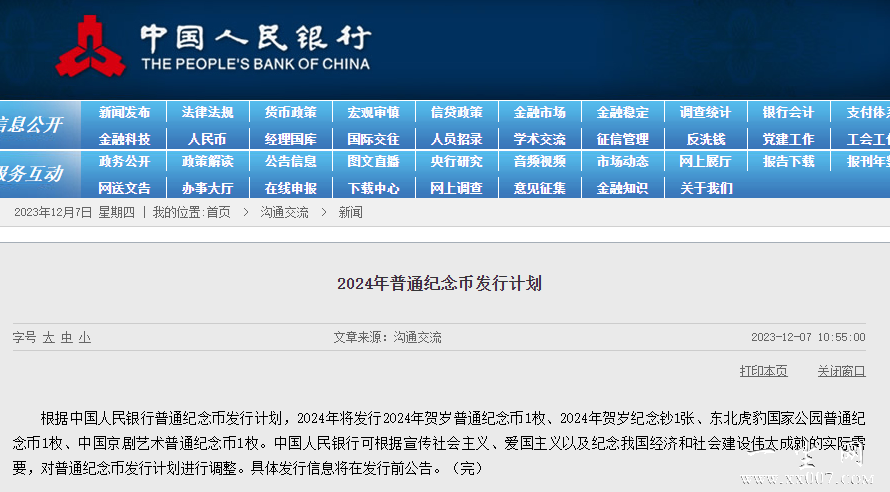Click the 服务互动 section header

click(31, 173)
